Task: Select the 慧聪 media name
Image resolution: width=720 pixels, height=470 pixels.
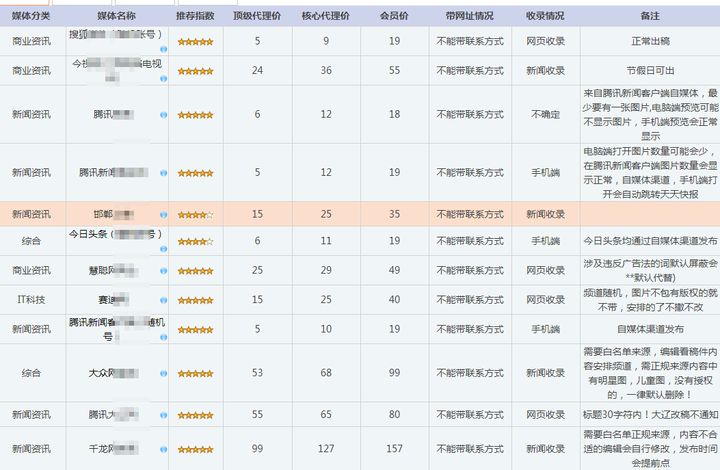Action: click(x=113, y=270)
